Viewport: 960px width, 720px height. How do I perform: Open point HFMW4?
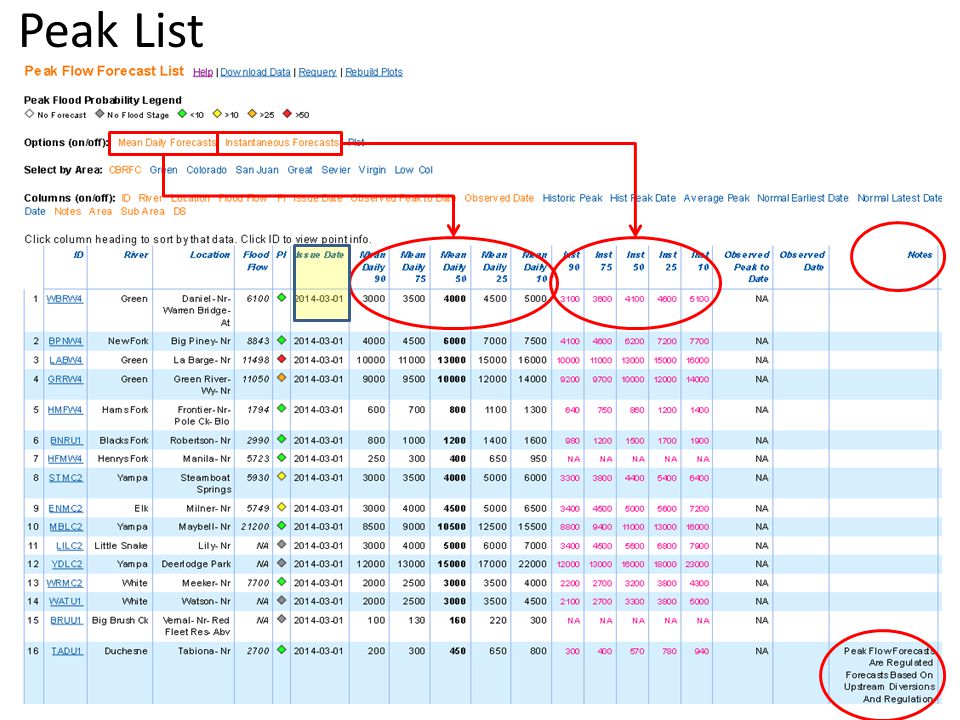click(65, 459)
